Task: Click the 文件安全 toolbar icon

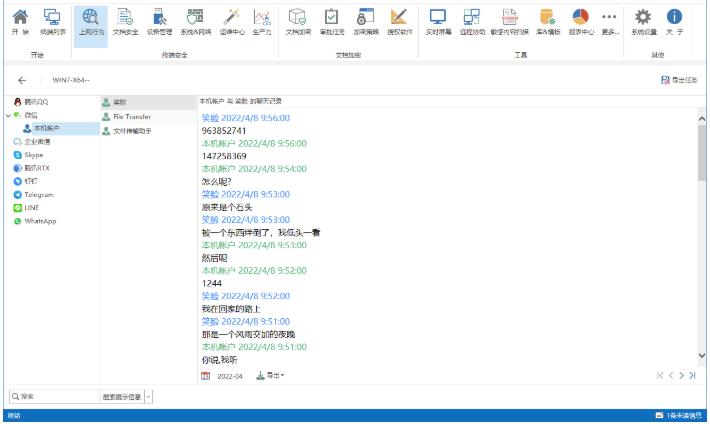Action: point(125,22)
